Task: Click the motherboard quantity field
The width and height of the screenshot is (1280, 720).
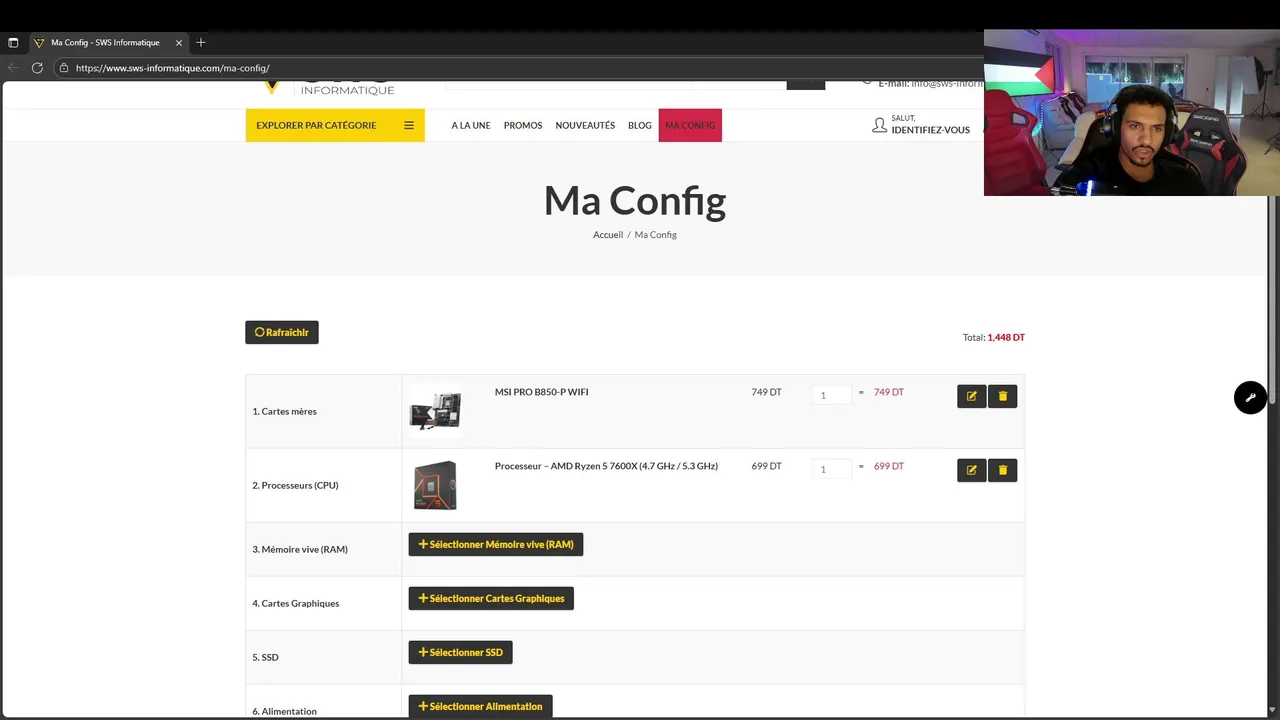Action: pyautogui.click(x=832, y=395)
